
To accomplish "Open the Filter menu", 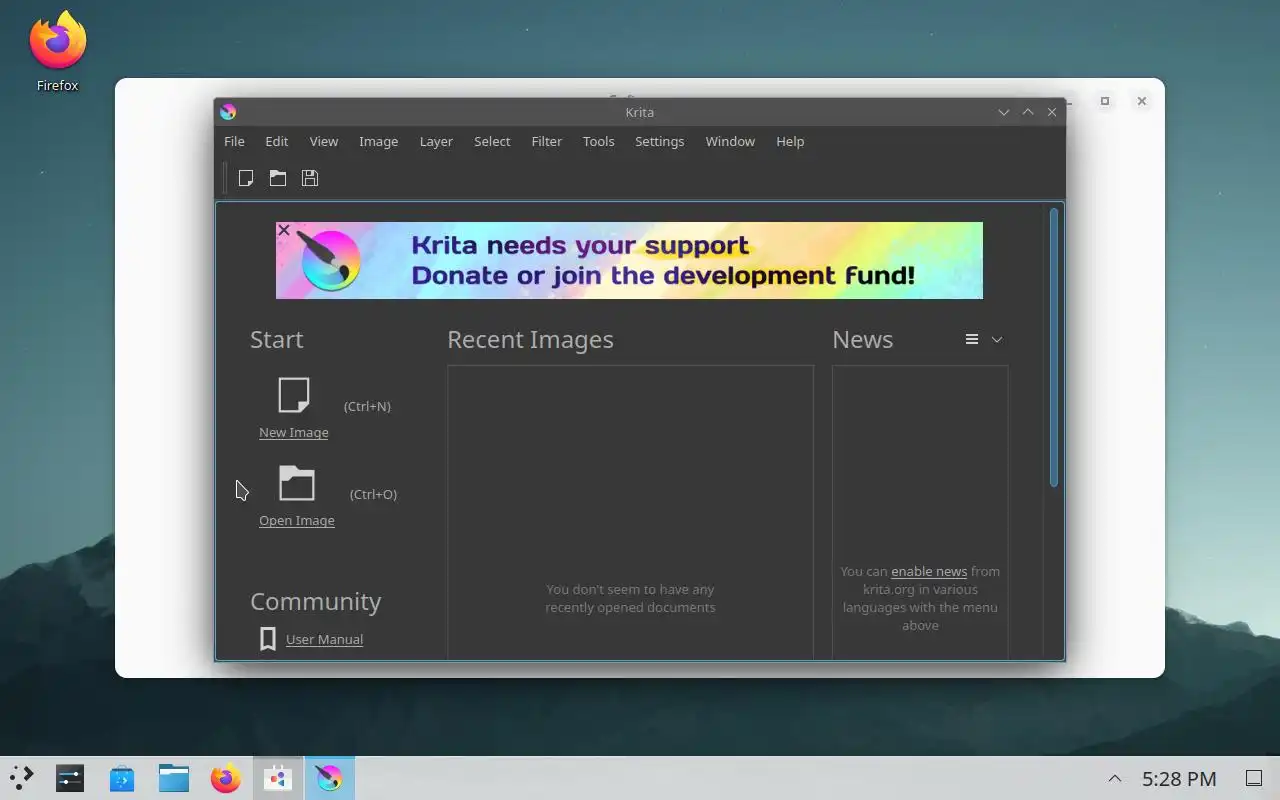I will tap(547, 141).
